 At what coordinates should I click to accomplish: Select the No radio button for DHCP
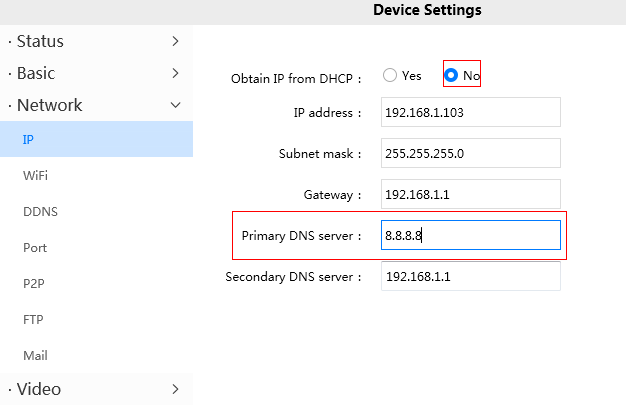click(x=451, y=76)
